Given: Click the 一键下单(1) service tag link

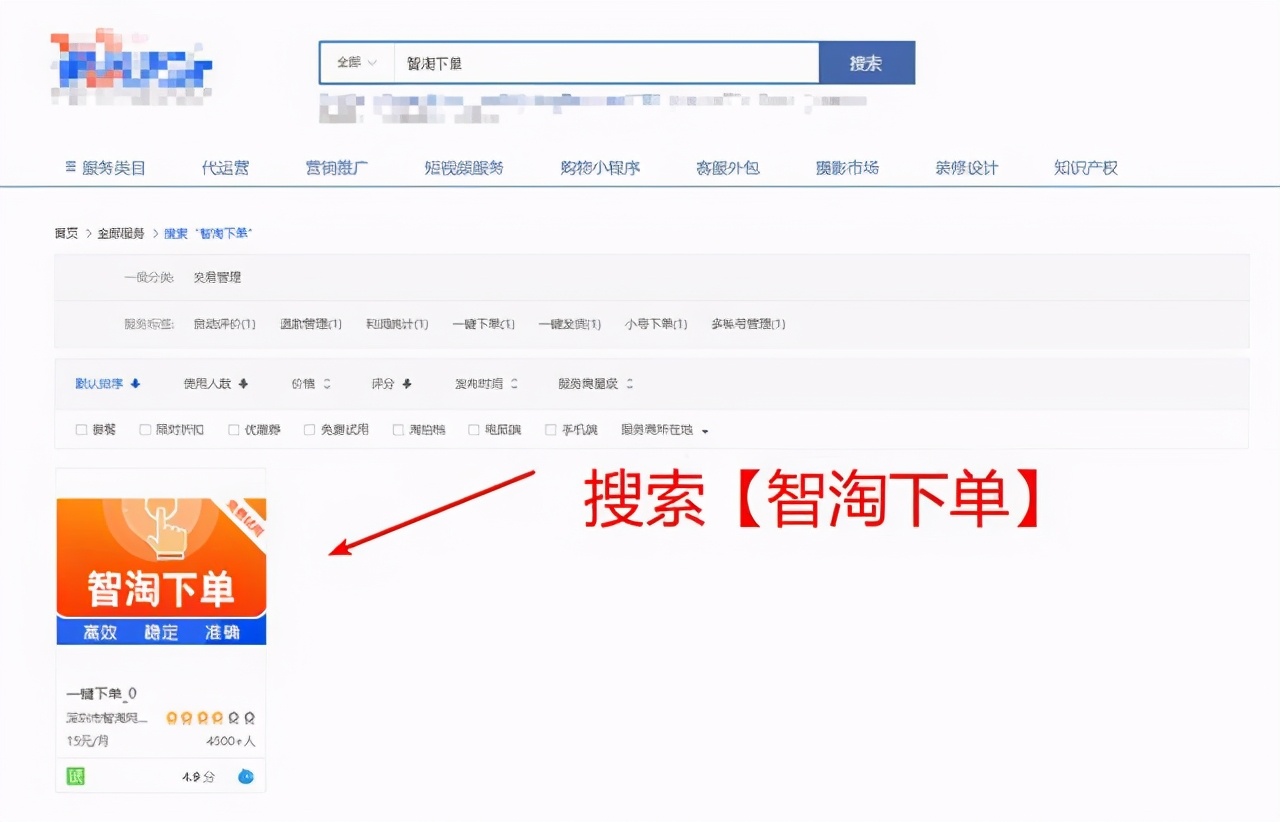Looking at the screenshot, I should 483,324.
